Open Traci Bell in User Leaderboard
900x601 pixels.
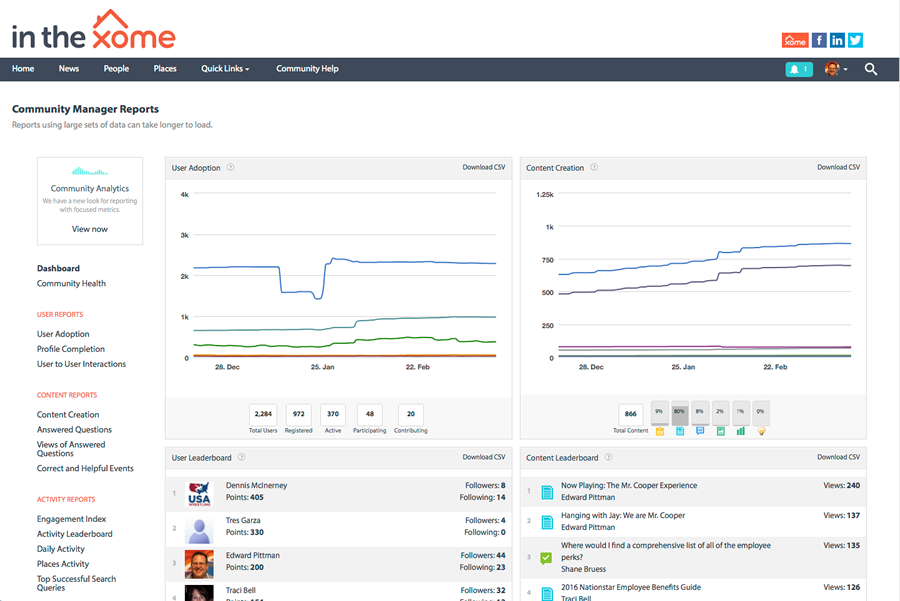[x=240, y=591]
